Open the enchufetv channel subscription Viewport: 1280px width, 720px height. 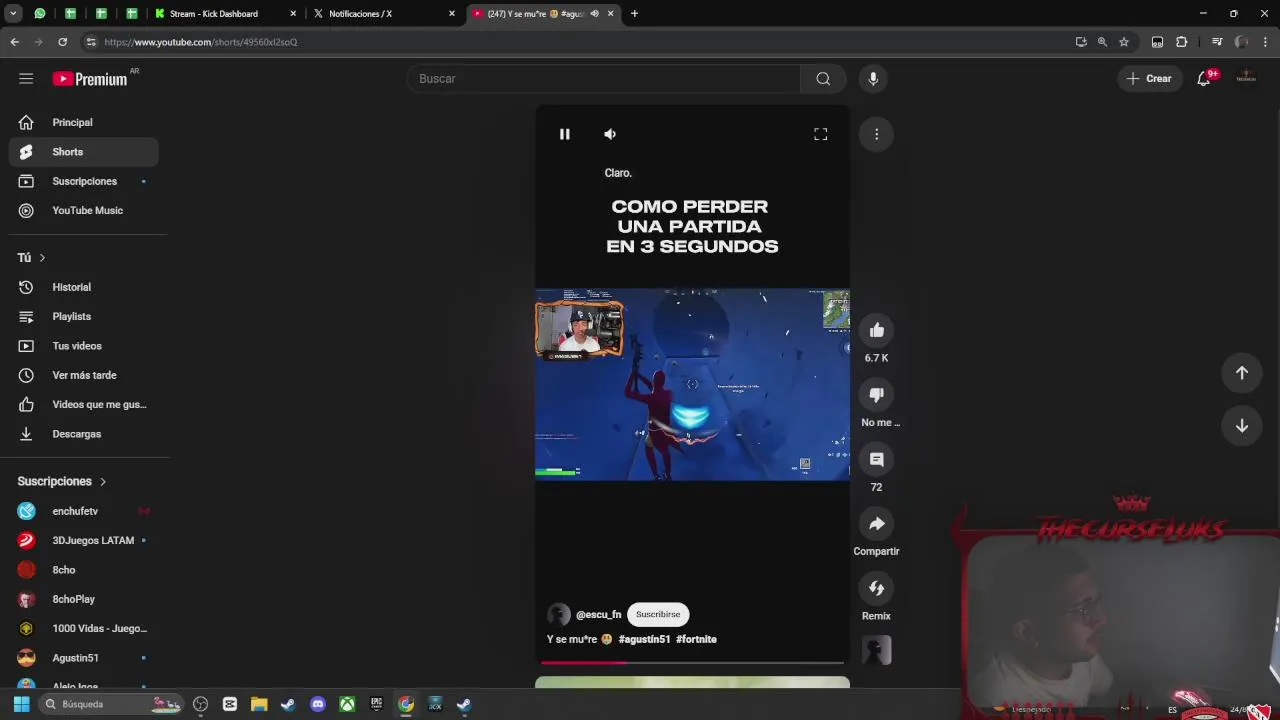pyautogui.click(x=84, y=511)
